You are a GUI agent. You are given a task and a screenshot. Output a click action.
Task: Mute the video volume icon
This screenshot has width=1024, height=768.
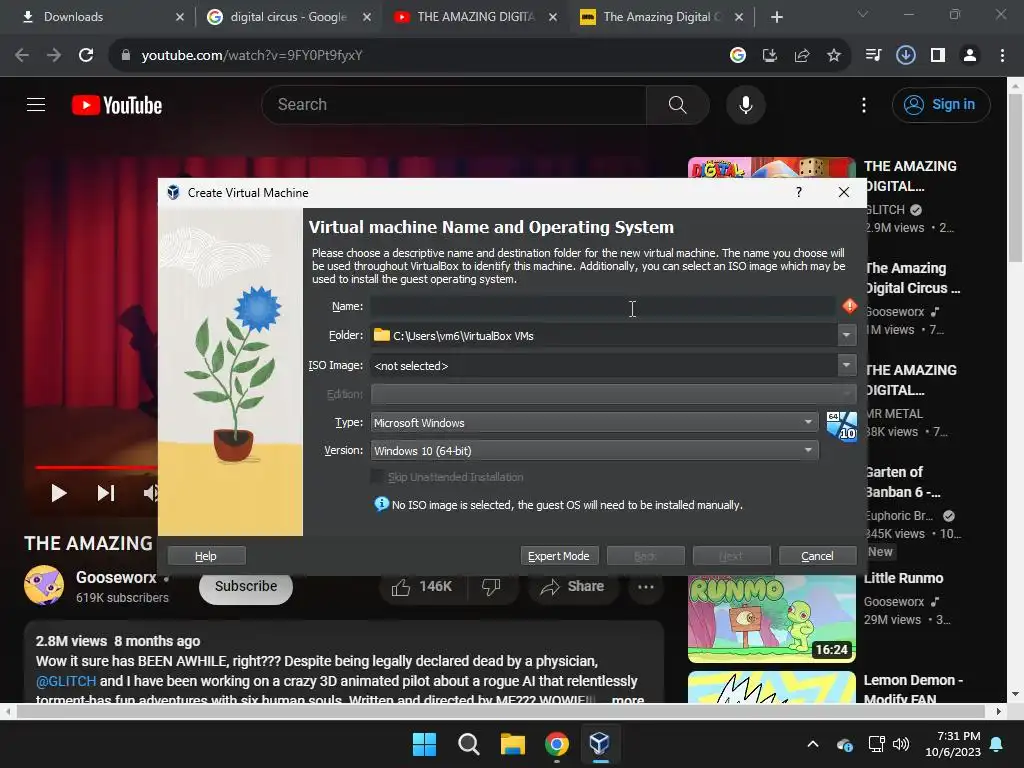point(151,493)
